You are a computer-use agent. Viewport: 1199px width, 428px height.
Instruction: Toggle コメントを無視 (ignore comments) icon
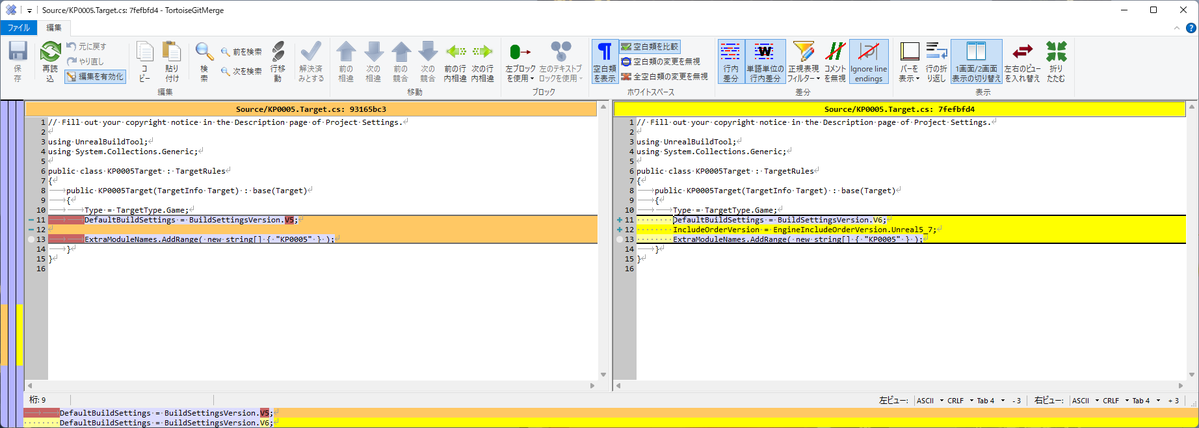[x=833, y=58]
